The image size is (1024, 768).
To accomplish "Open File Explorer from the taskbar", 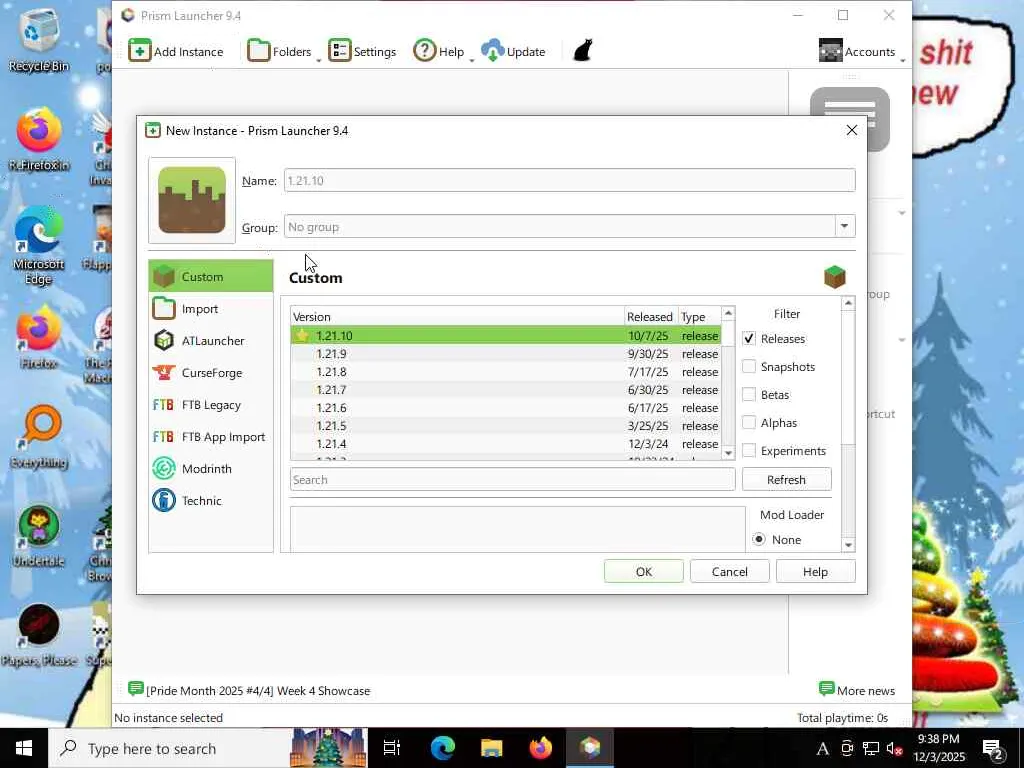I will coord(491,748).
